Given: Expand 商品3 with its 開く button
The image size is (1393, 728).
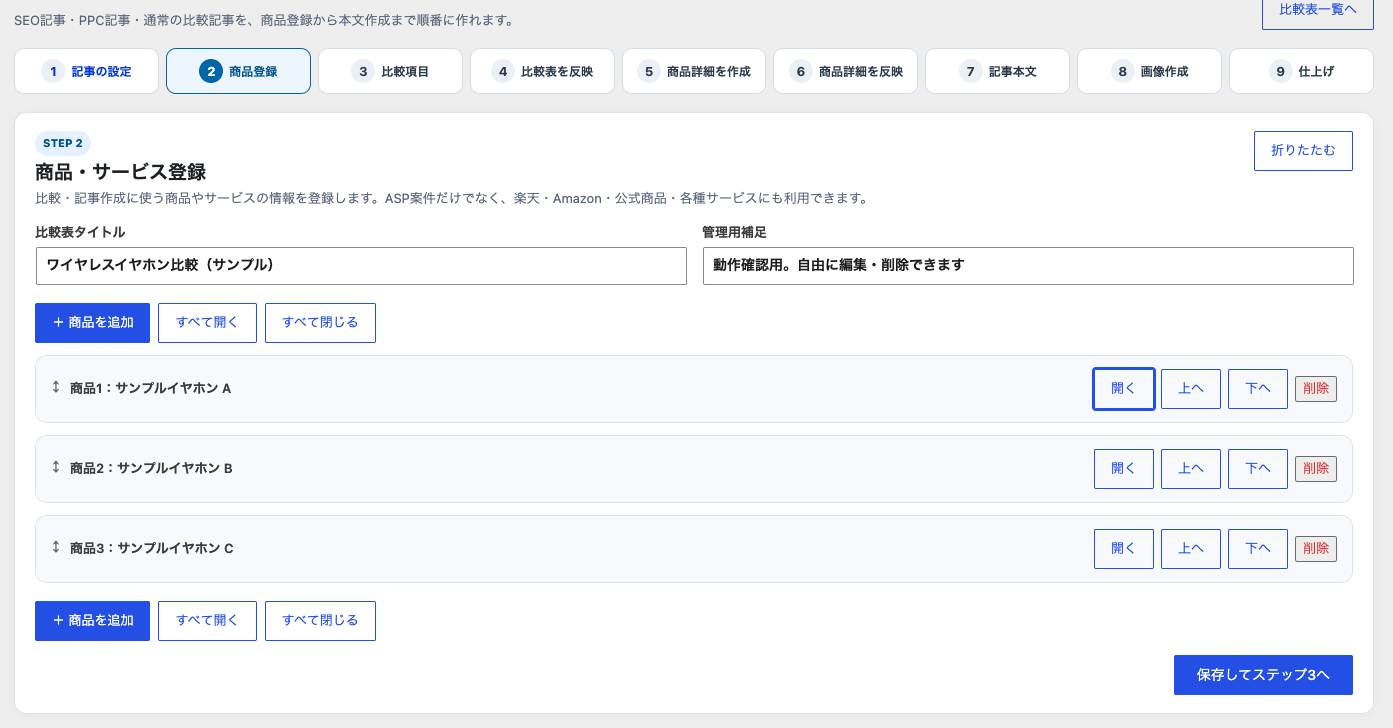Looking at the screenshot, I should point(1124,549).
